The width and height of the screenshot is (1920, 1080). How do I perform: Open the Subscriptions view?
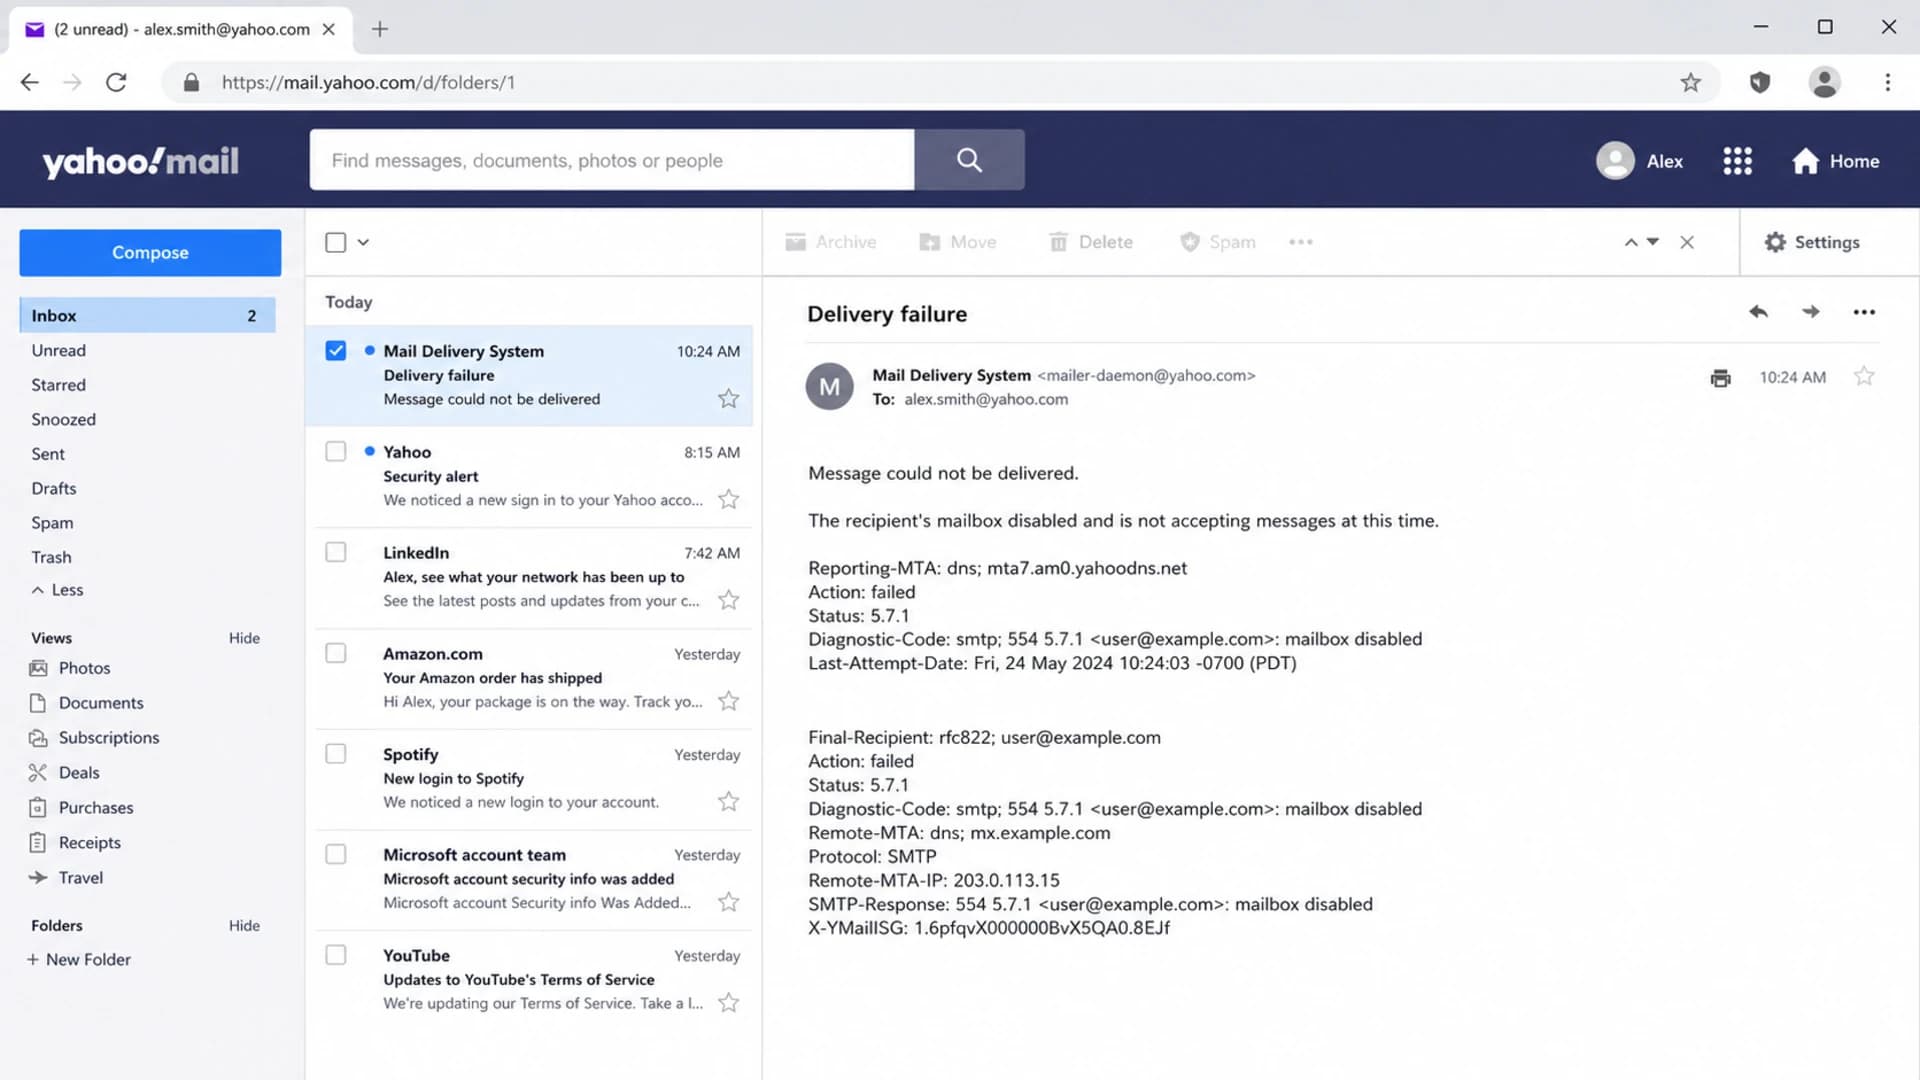coord(95,737)
